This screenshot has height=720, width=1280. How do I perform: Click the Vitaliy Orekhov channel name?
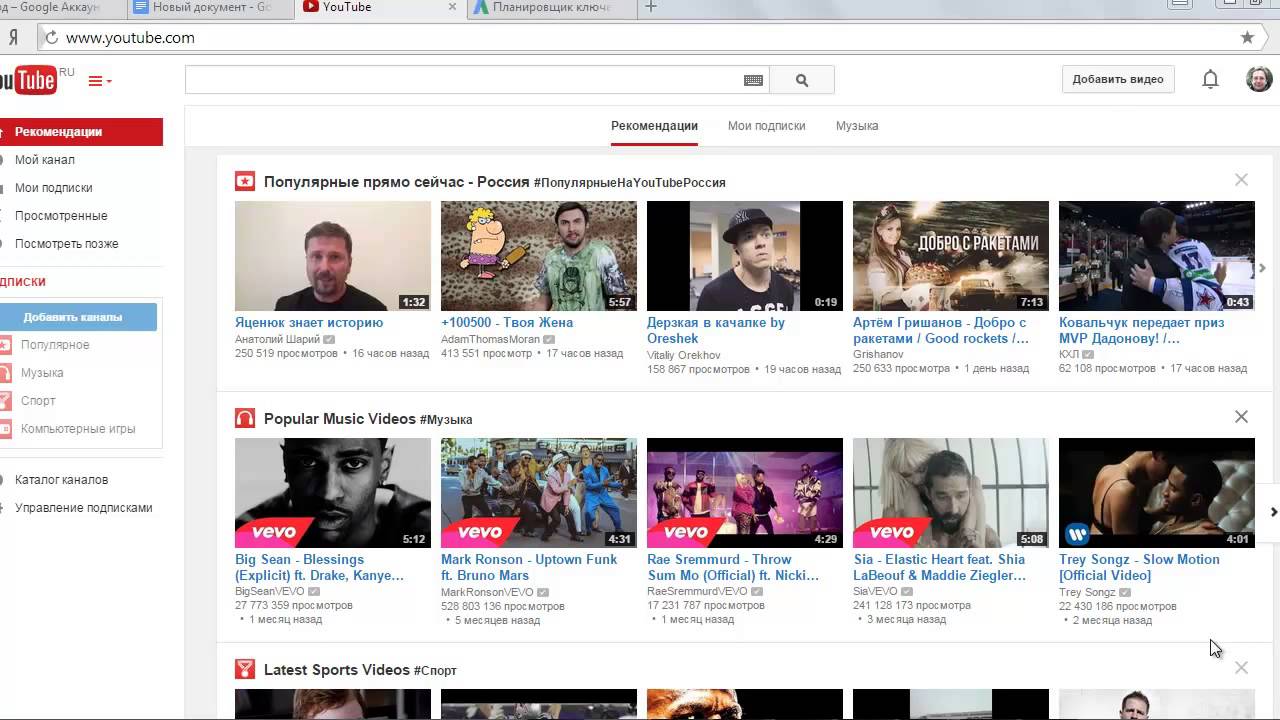coord(683,355)
